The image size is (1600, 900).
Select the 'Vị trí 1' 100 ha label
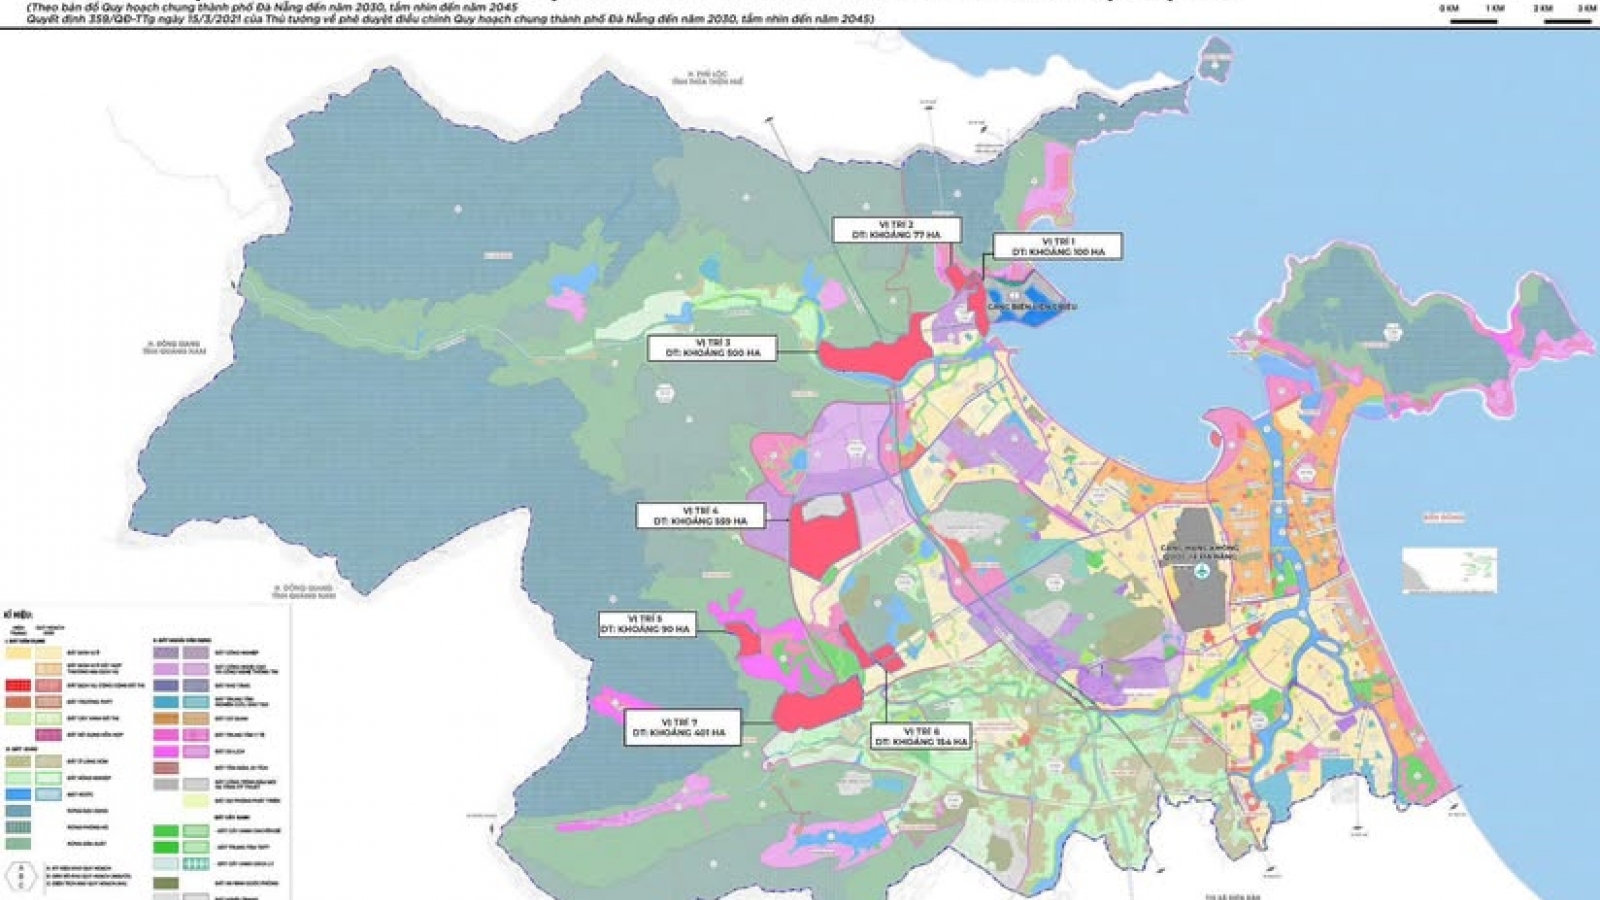click(x=1057, y=247)
